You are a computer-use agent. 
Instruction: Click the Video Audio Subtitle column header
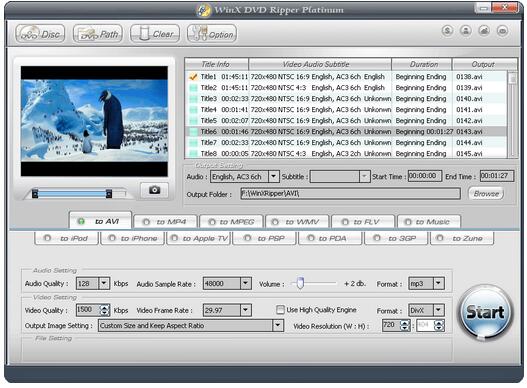point(320,64)
